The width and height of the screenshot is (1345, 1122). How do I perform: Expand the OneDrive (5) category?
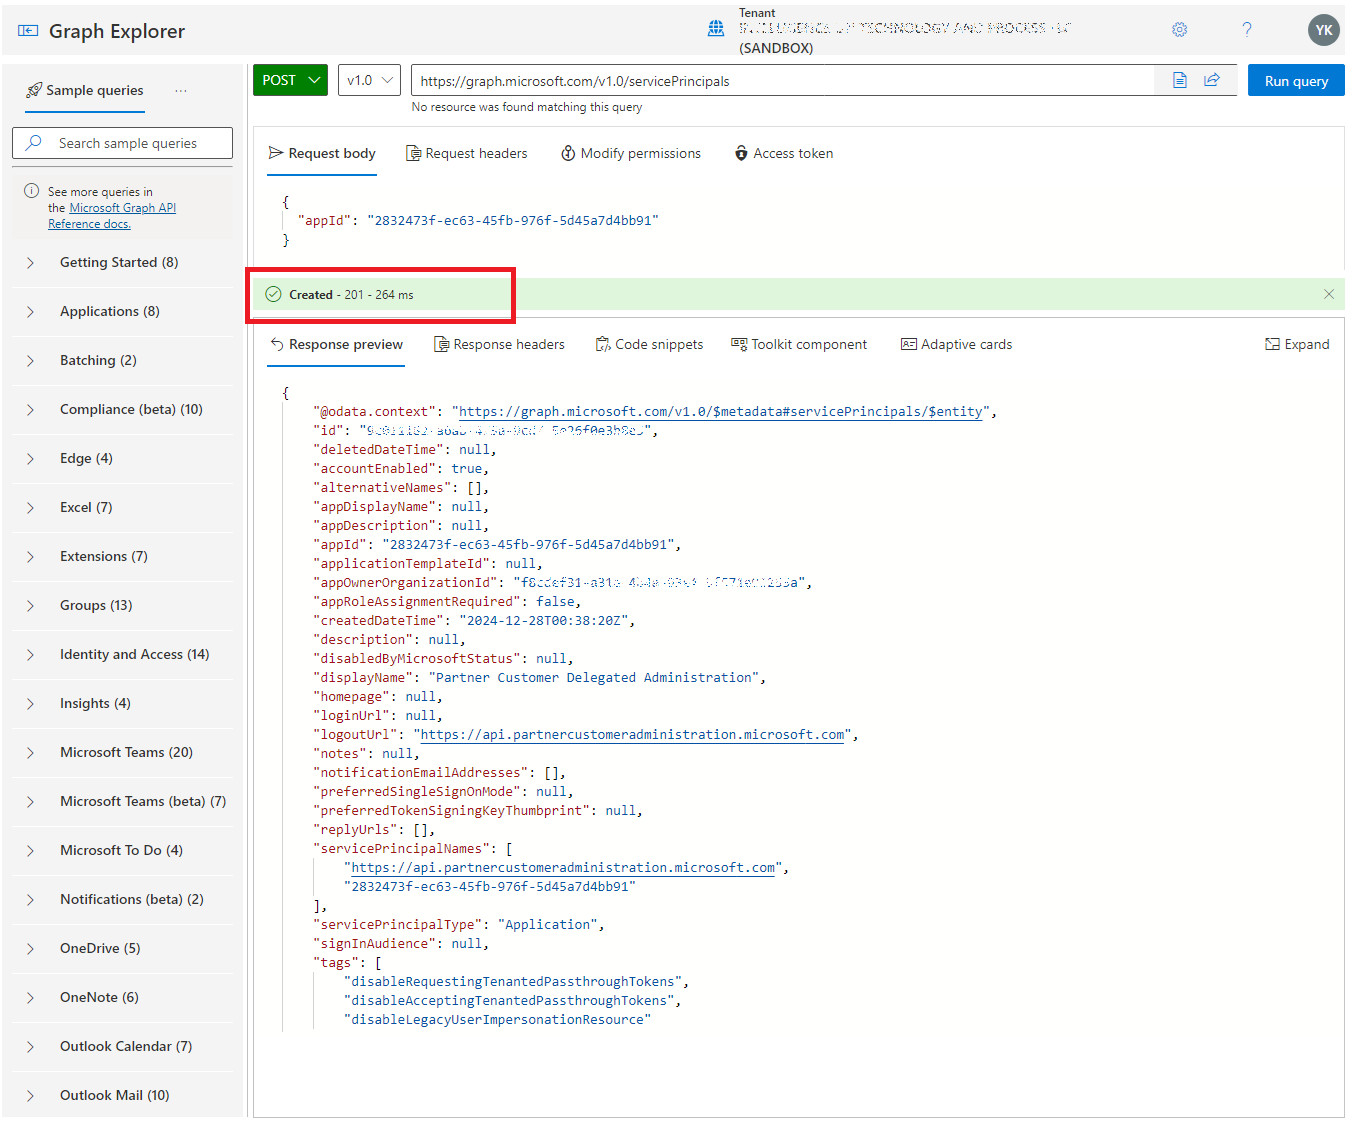tap(122, 948)
